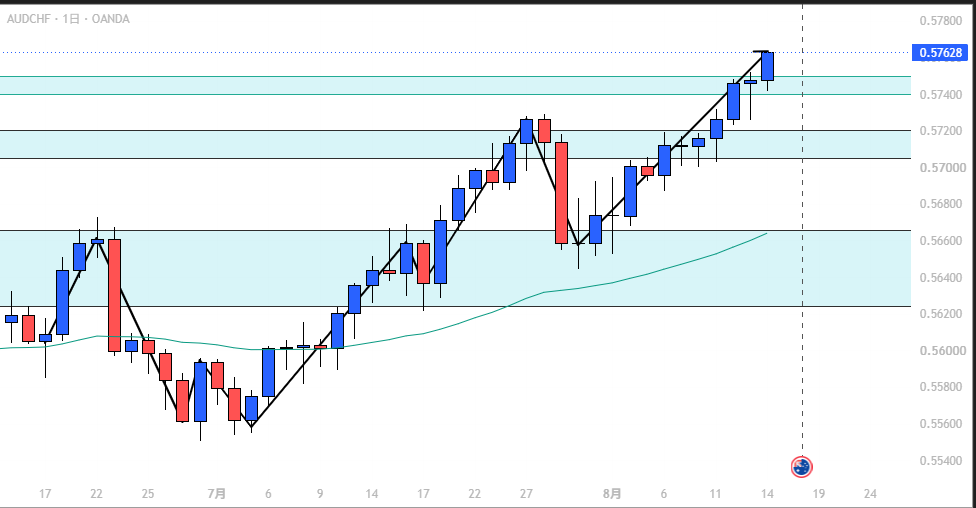Click the OANDA broker label
This screenshot has height=508, width=976.
tap(111, 19)
